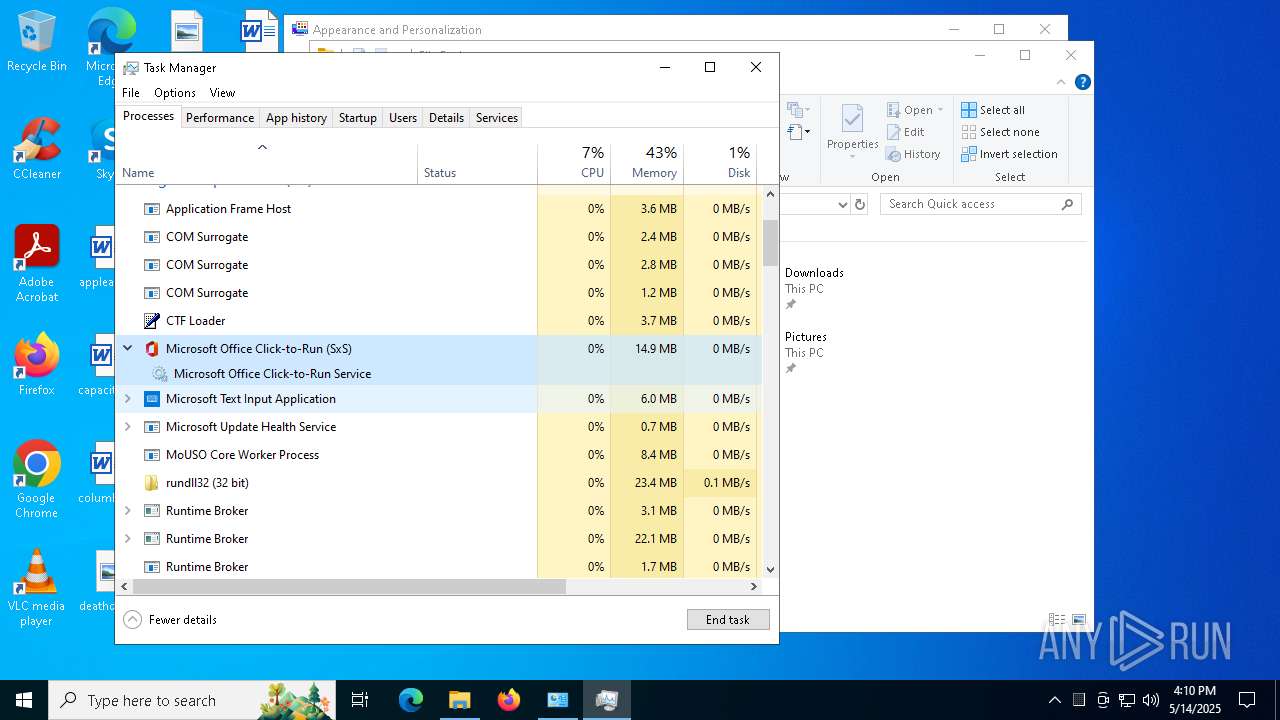Switch Explorer to details view icon

point(1056,620)
